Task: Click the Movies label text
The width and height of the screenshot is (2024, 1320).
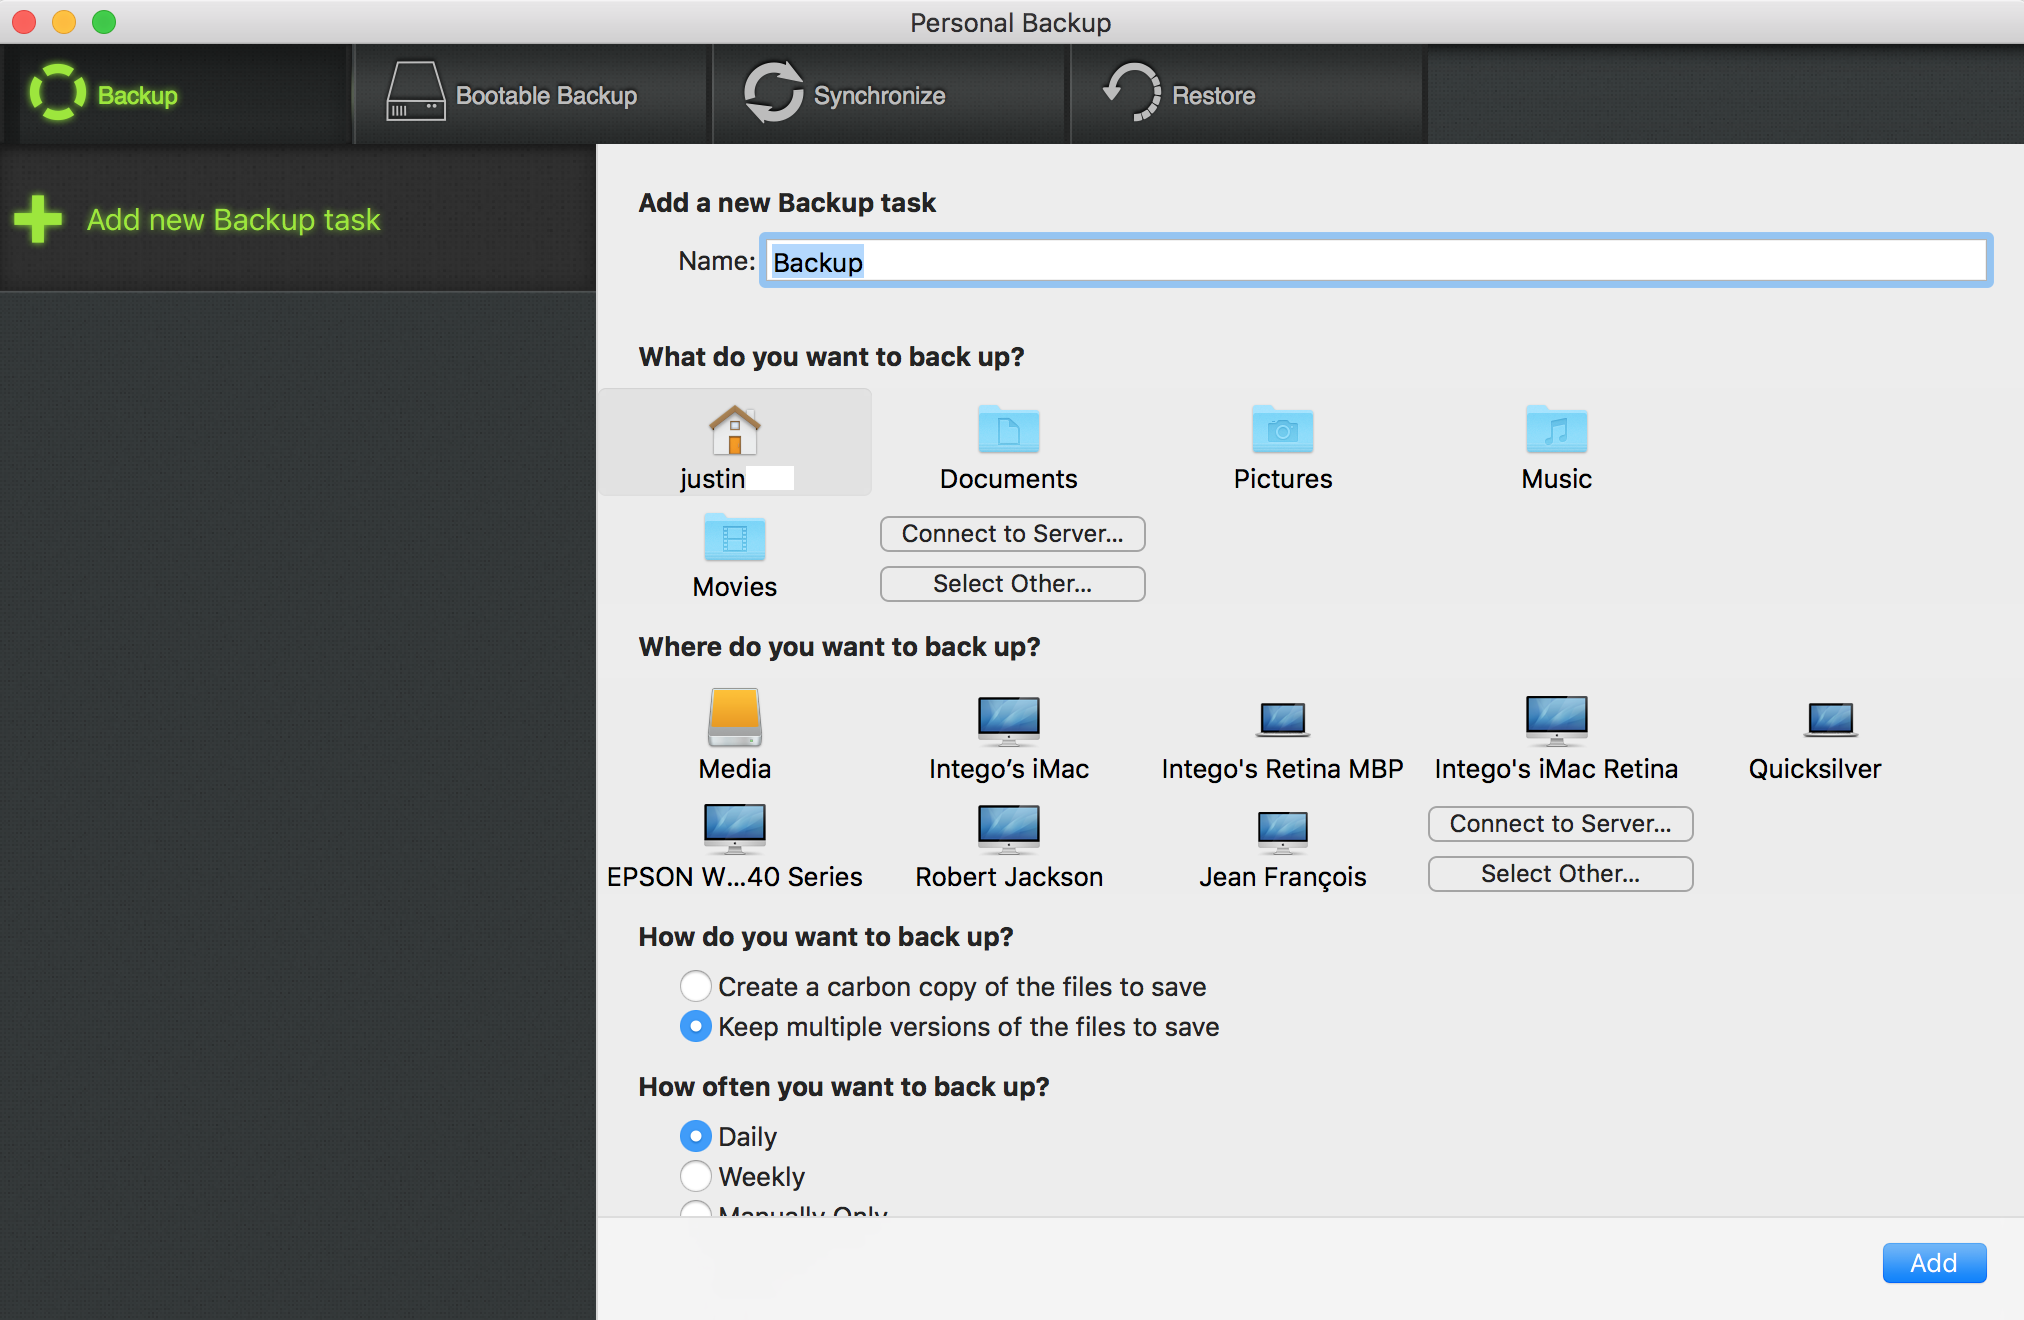Action: (x=735, y=587)
